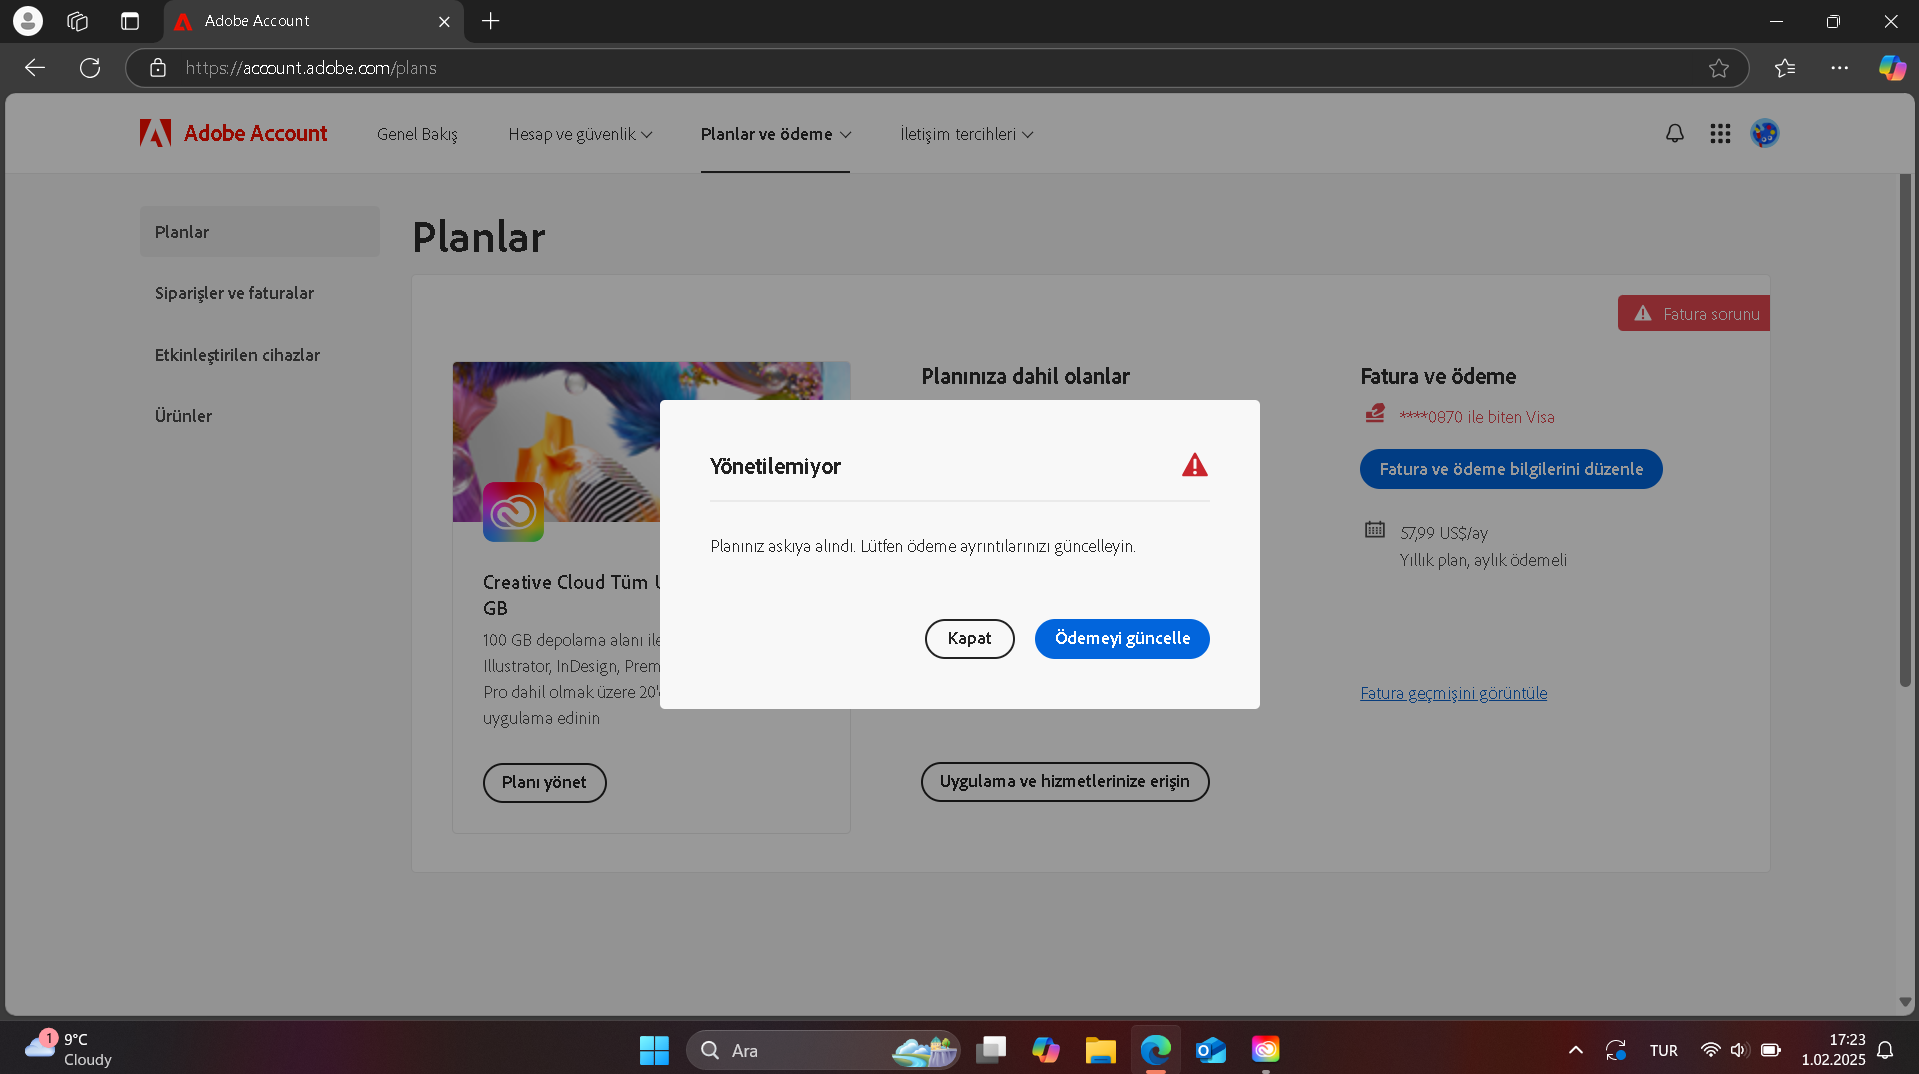Click the sync status icon in system tray
This screenshot has width=1919, height=1074.
(x=1616, y=1050)
